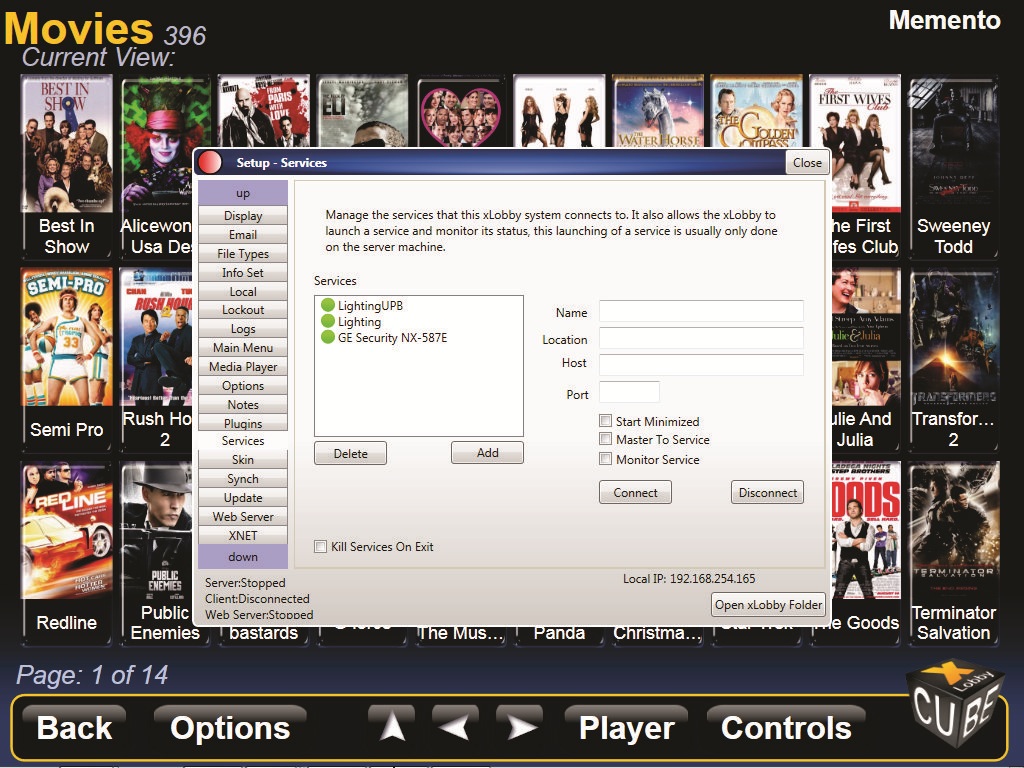Open Web Server settings
1024x768 pixels.
243,517
